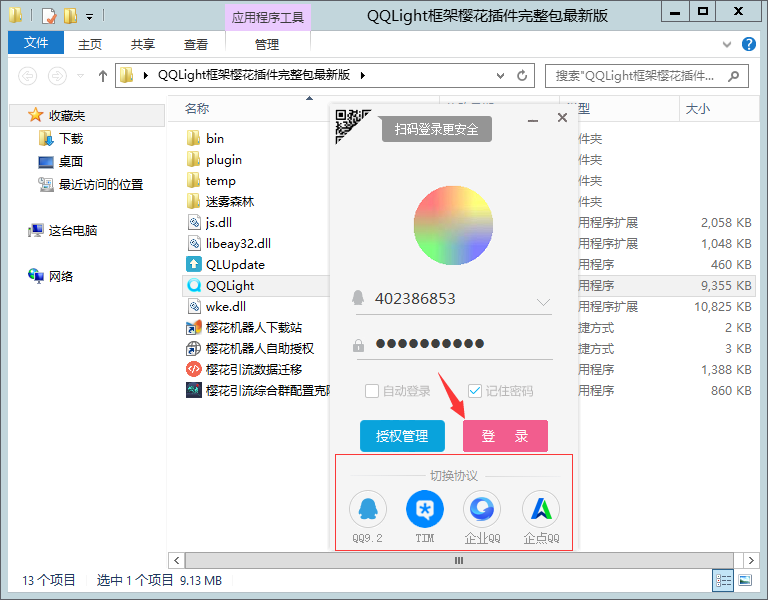Image resolution: width=768 pixels, height=600 pixels.
Task: Click the wke.dll file icon
Action: click(x=194, y=307)
